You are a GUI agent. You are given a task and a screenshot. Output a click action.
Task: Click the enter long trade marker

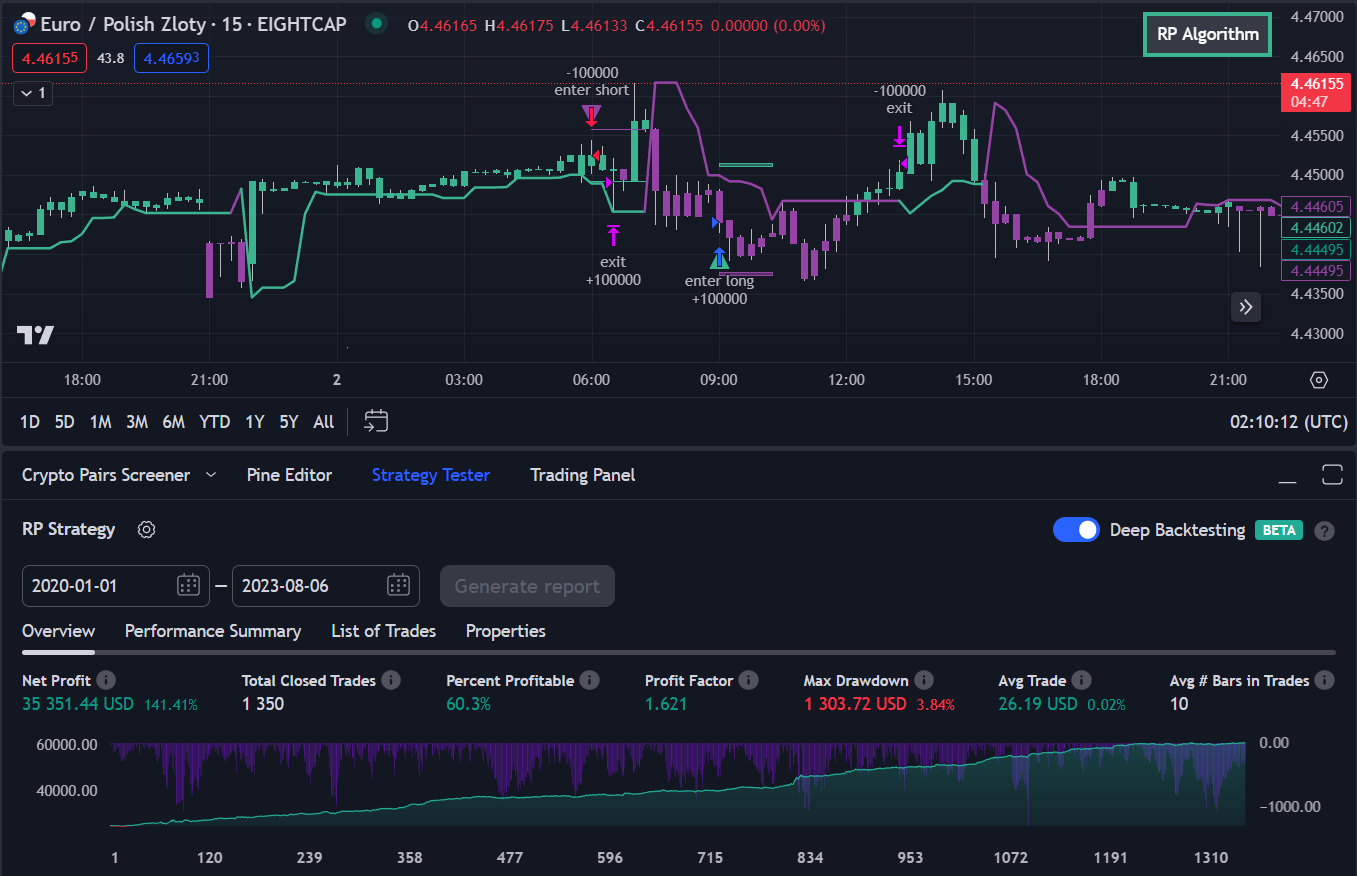[719, 259]
